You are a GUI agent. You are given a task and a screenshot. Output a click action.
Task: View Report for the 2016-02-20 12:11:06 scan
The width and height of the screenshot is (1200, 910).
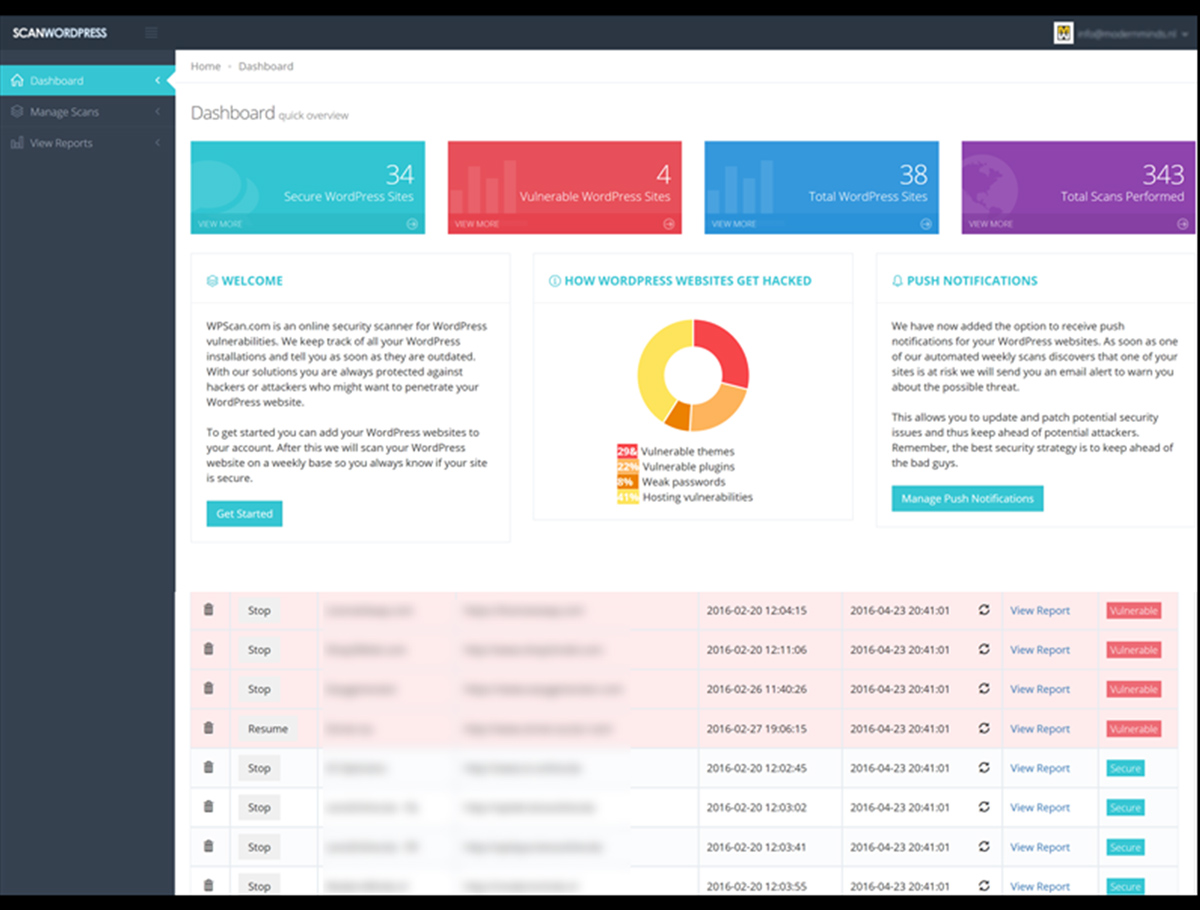1040,649
